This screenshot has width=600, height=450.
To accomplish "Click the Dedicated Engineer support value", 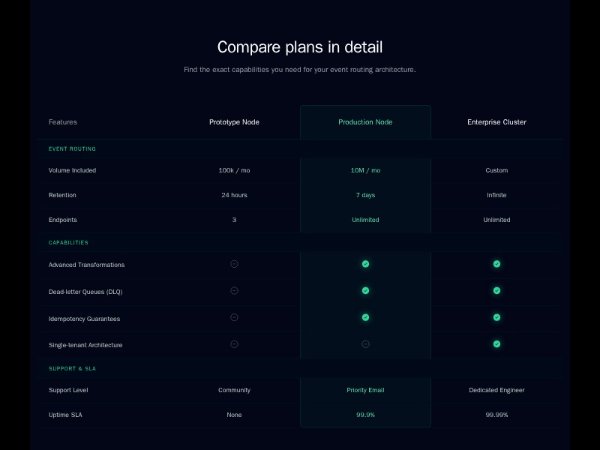I will (496, 390).
